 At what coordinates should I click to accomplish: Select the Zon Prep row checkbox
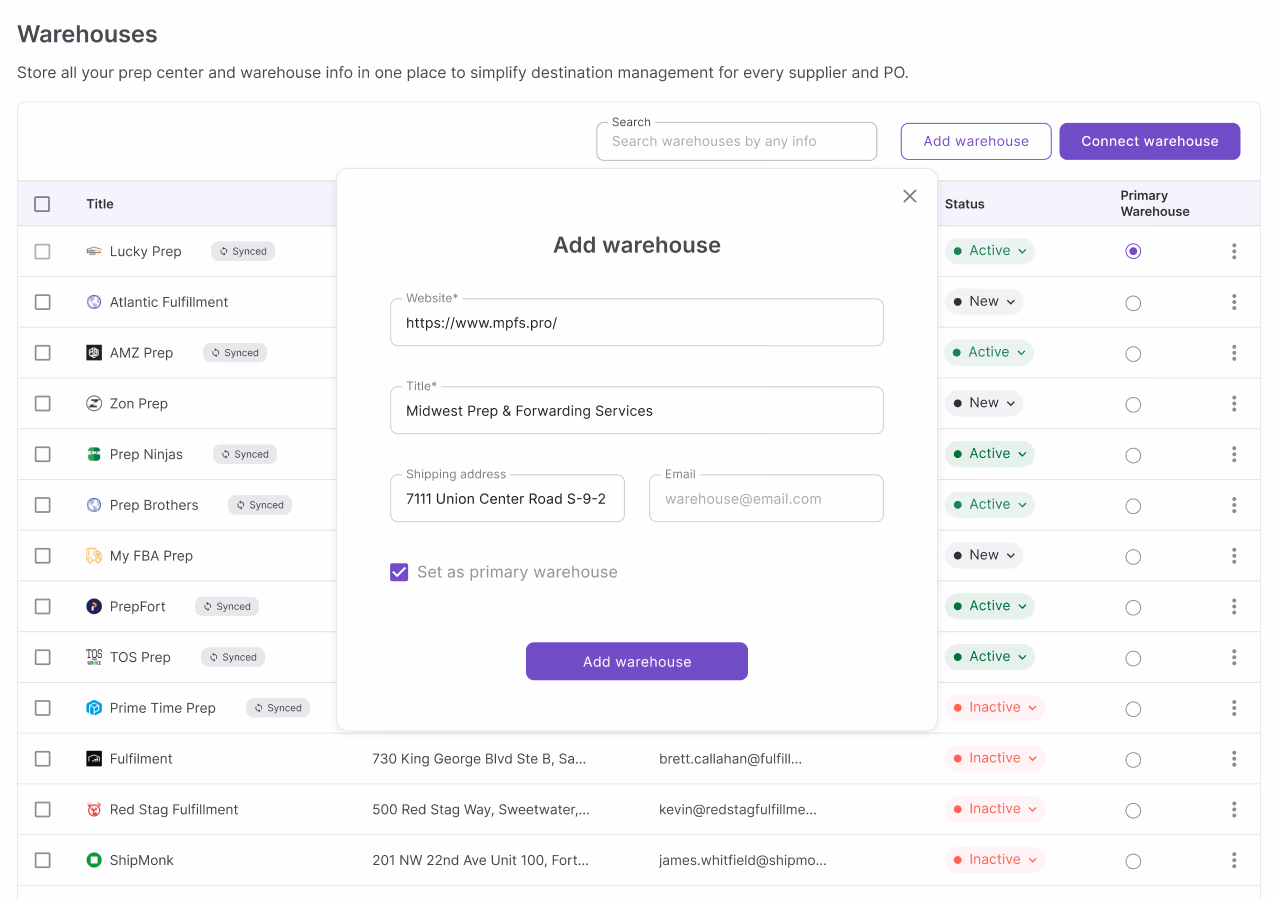42,404
